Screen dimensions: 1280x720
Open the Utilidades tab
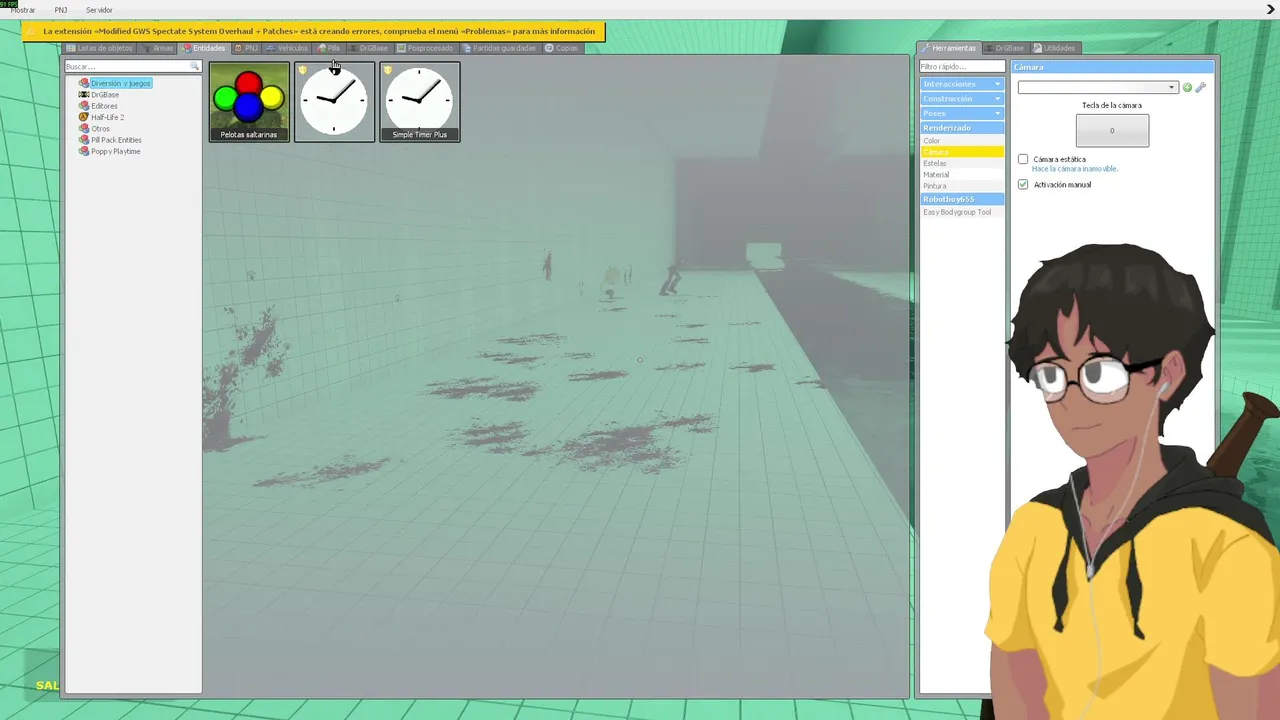pos(1054,48)
